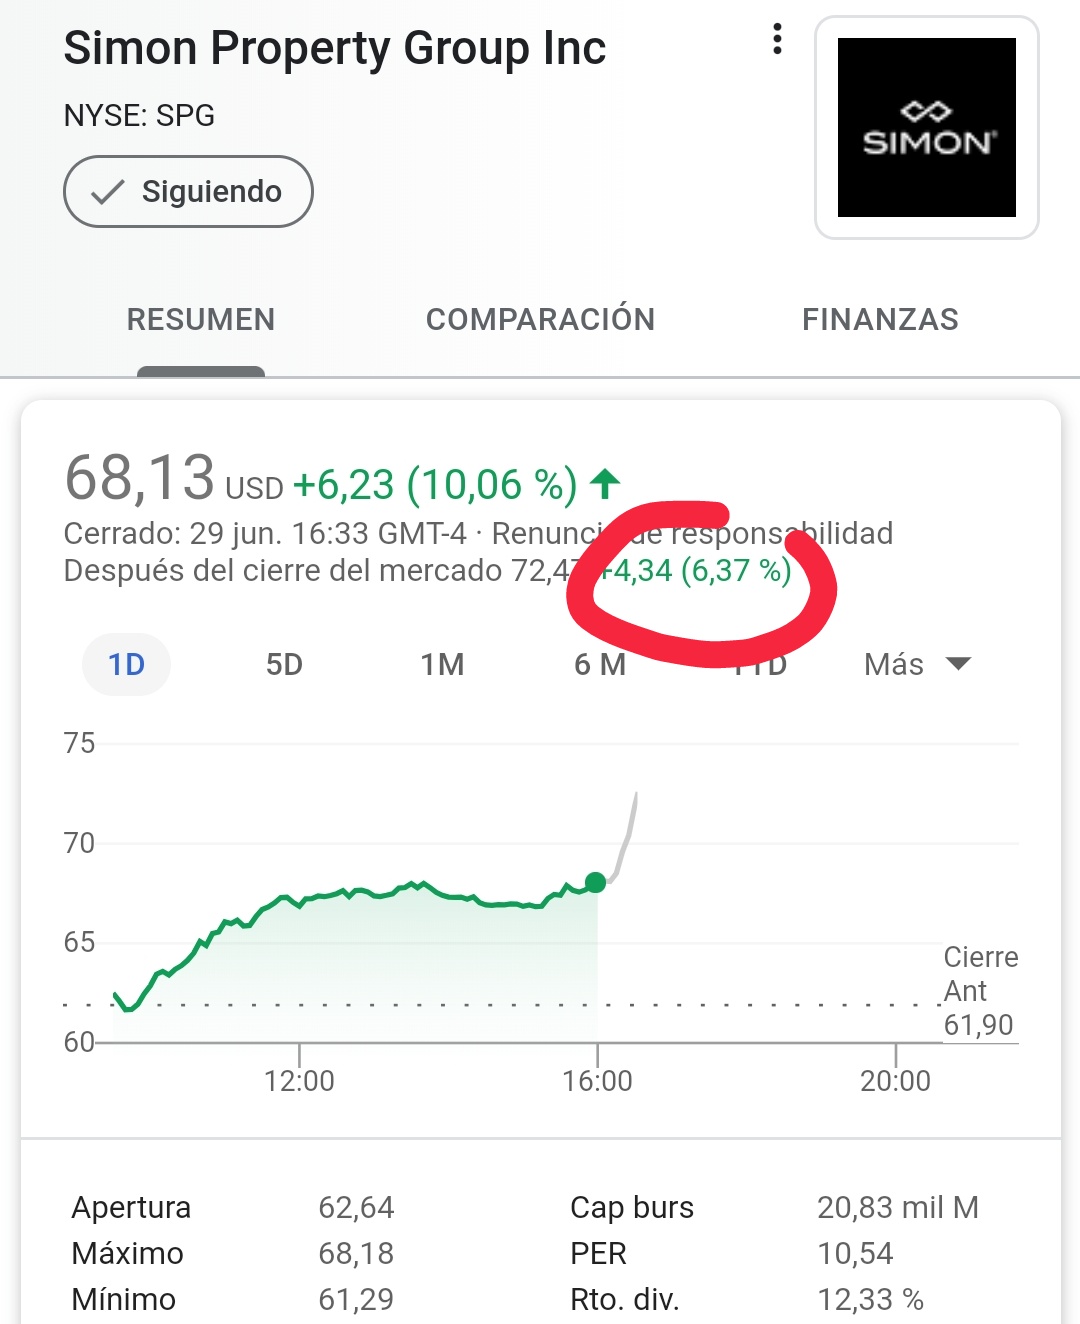Screen dimensions: 1080x1324
Task: Click the Cap burs value 20,83 mil M
Action: point(897,1207)
